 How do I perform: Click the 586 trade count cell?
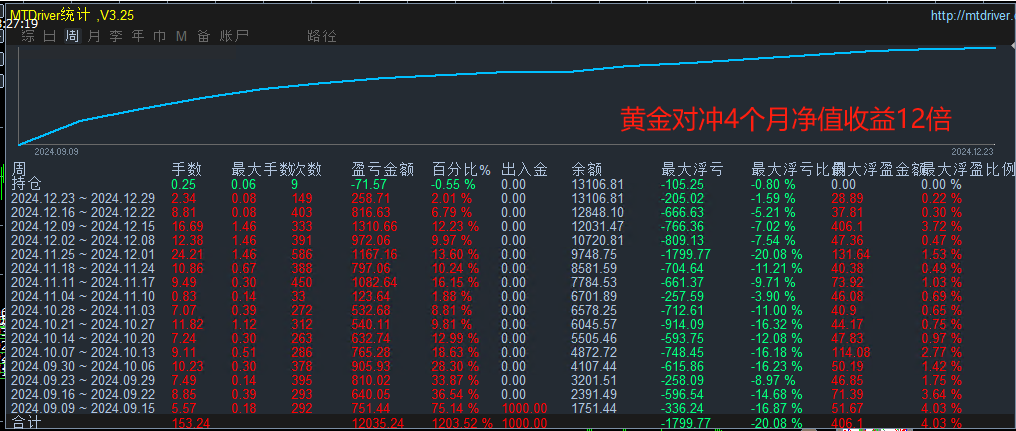point(302,254)
